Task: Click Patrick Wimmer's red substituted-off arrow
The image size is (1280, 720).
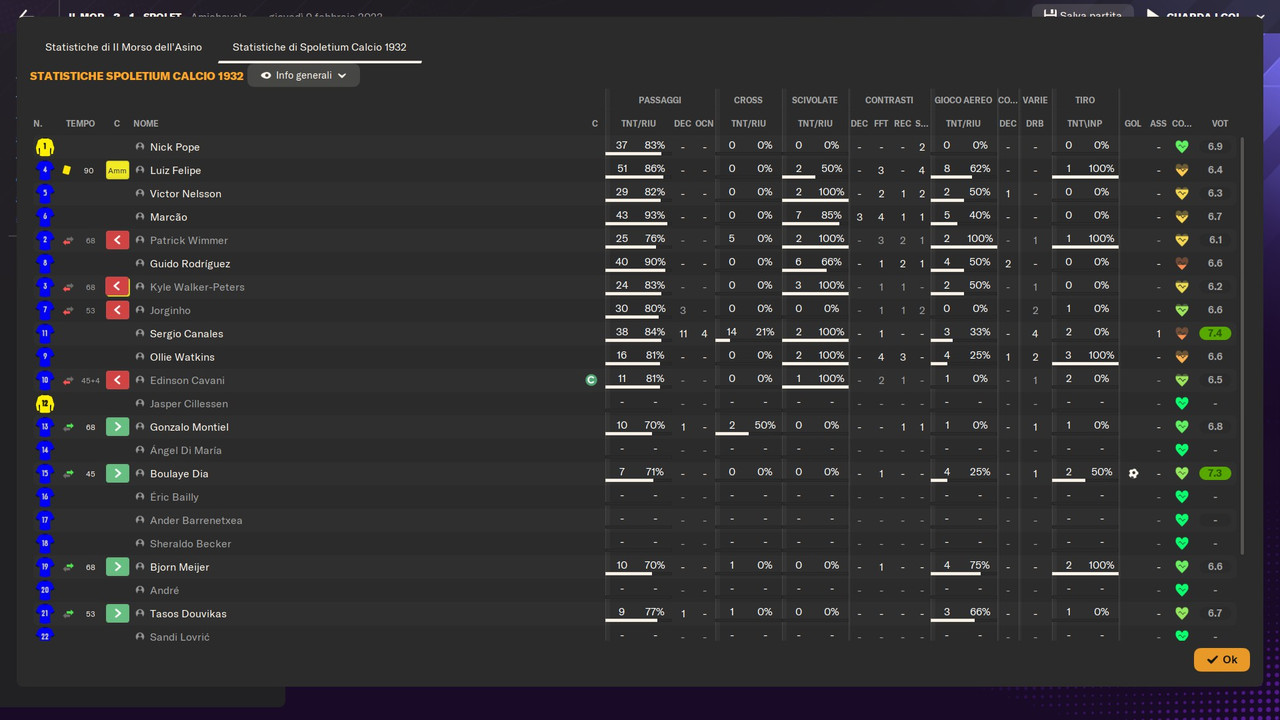Action: tap(117, 240)
